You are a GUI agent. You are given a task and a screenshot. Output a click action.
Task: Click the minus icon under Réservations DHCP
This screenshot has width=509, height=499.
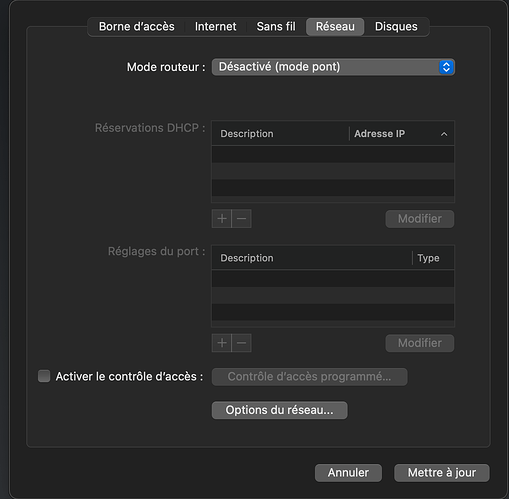[241, 219]
